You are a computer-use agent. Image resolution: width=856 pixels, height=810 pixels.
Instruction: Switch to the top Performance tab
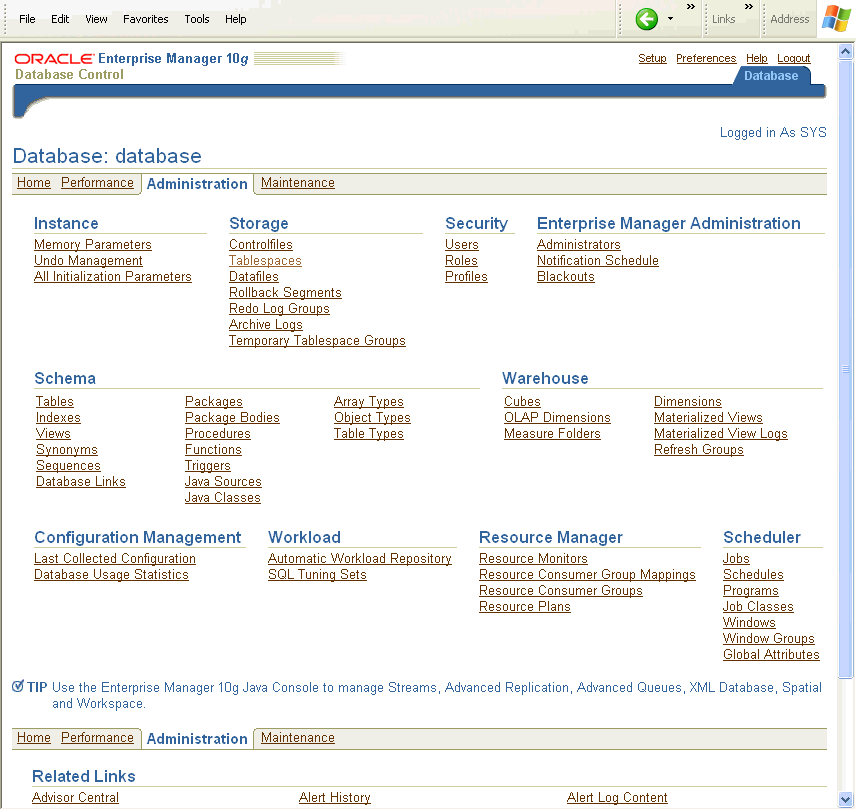click(97, 183)
